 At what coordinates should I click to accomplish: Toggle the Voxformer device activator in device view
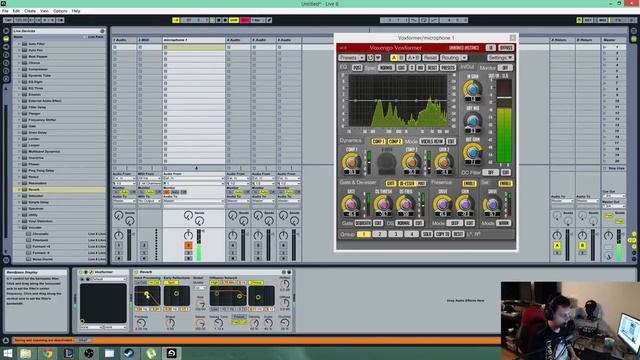(x=81, y=272)
